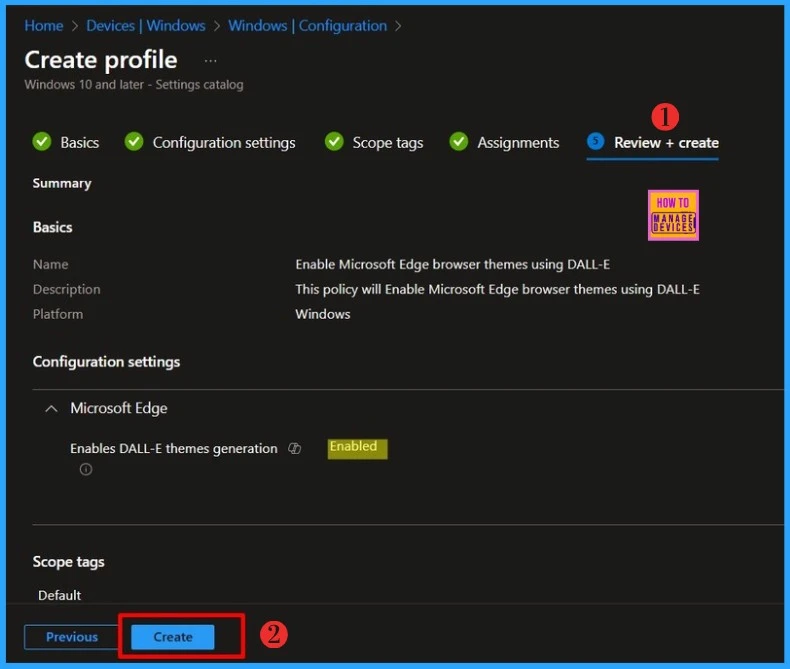Click the copy icon beside DALL-E themes setting
This screenshot has height=669, width=790.
pos(295,448)
